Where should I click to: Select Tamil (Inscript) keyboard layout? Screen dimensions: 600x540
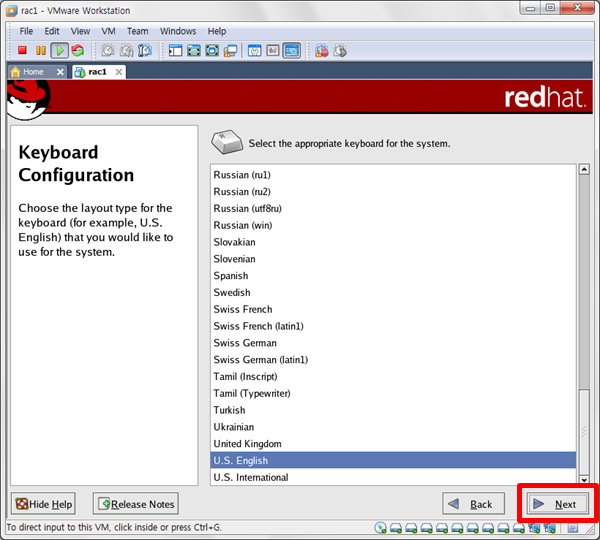(x=393, y=377)
